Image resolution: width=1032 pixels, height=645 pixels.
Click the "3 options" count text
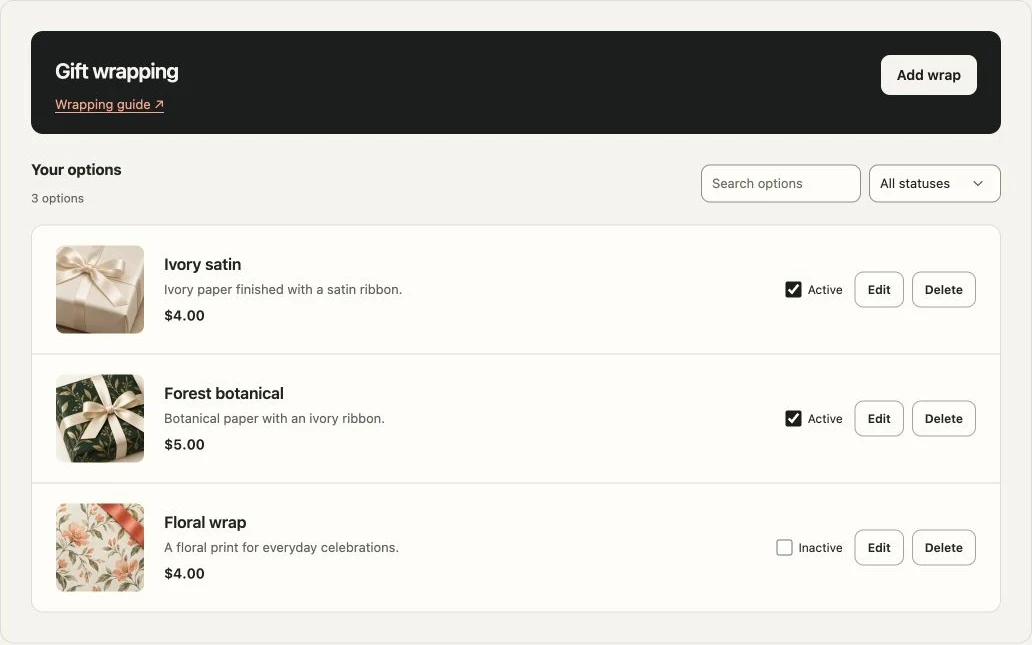[57, 198]
